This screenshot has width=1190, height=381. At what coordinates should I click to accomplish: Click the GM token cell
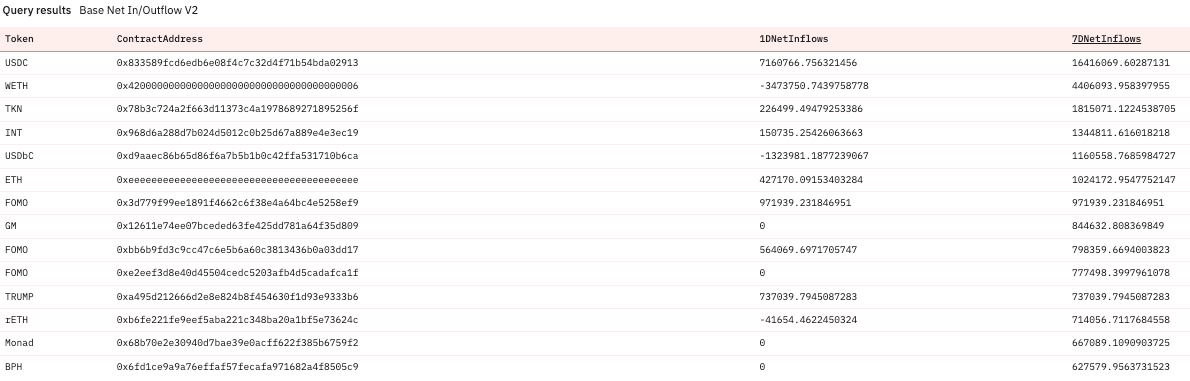coord(11,225)
